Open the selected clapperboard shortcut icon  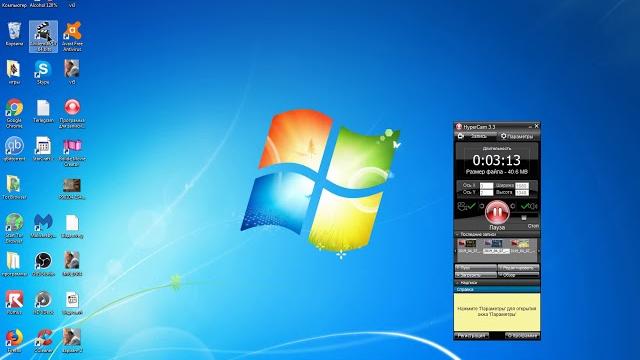pos(43,36)
